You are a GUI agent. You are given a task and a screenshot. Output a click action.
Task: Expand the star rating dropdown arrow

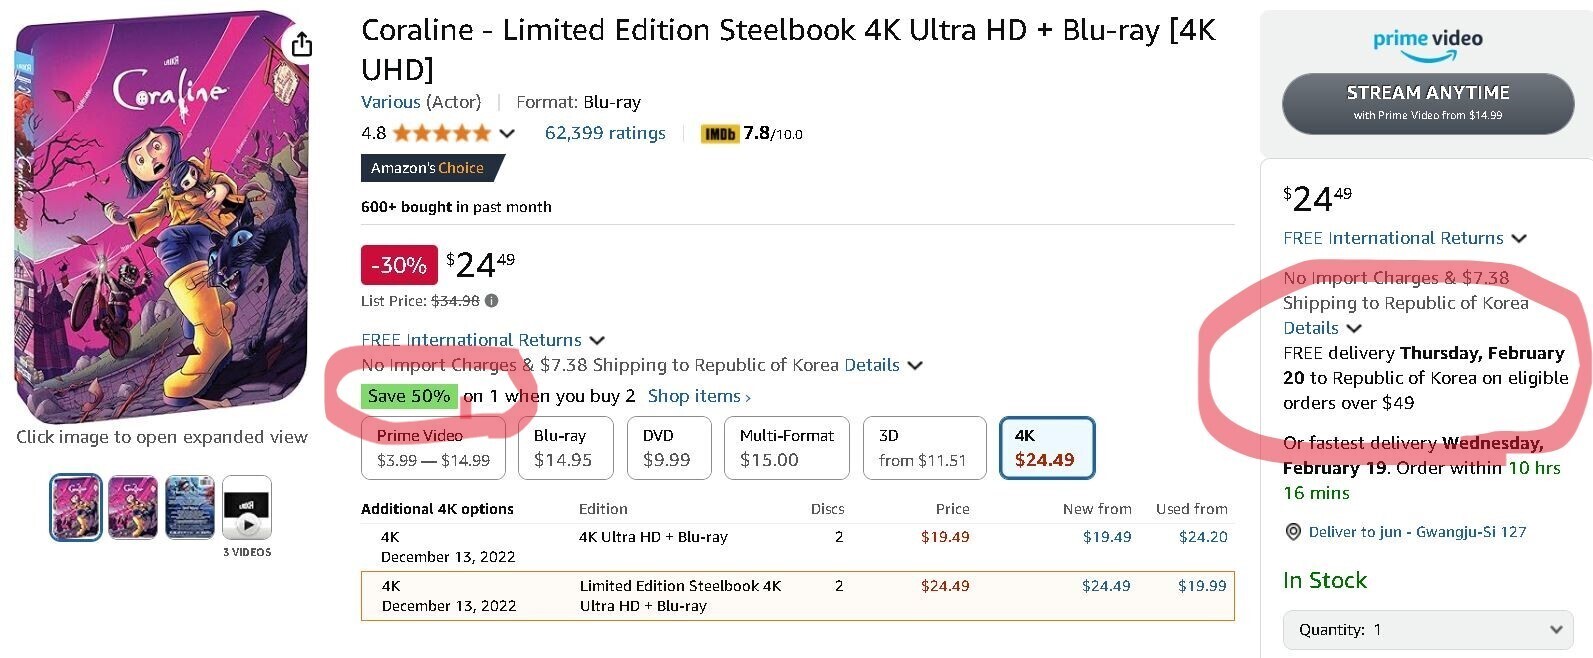[507, 133]
